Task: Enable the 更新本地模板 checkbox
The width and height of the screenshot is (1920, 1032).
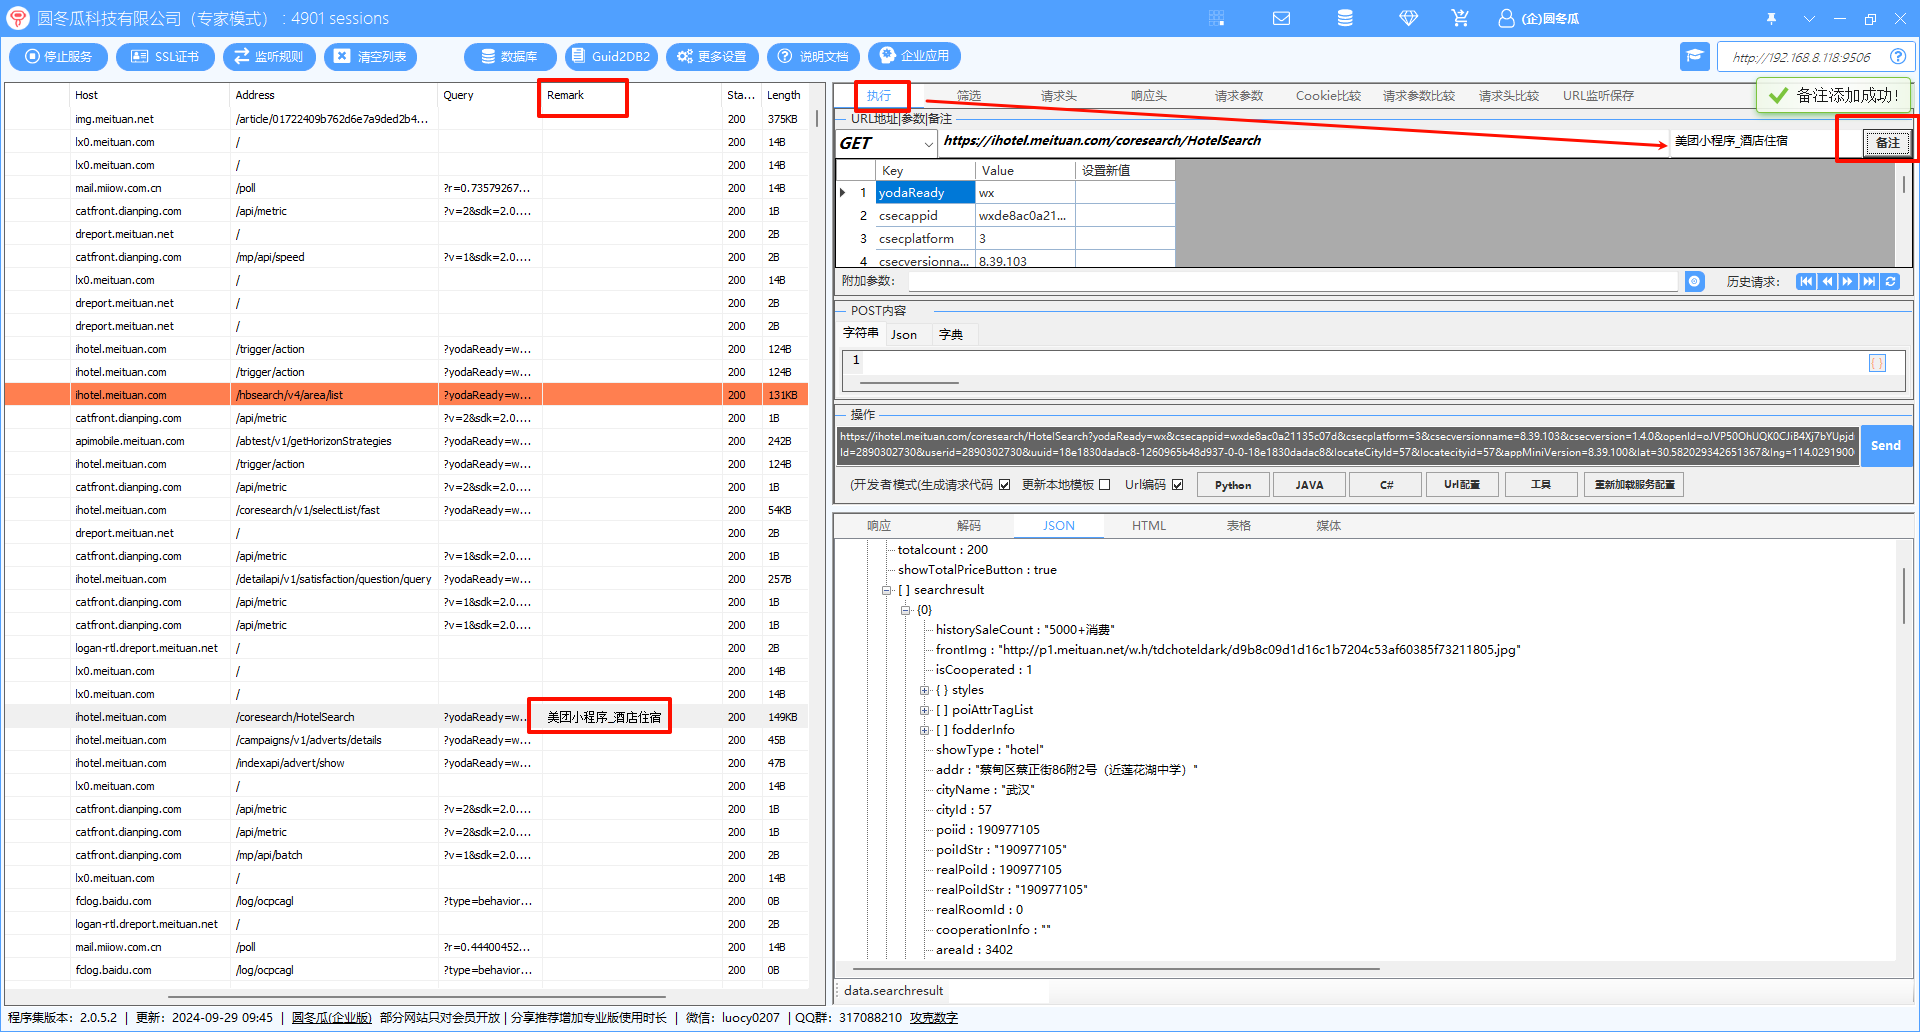Action: [1104, 485]
